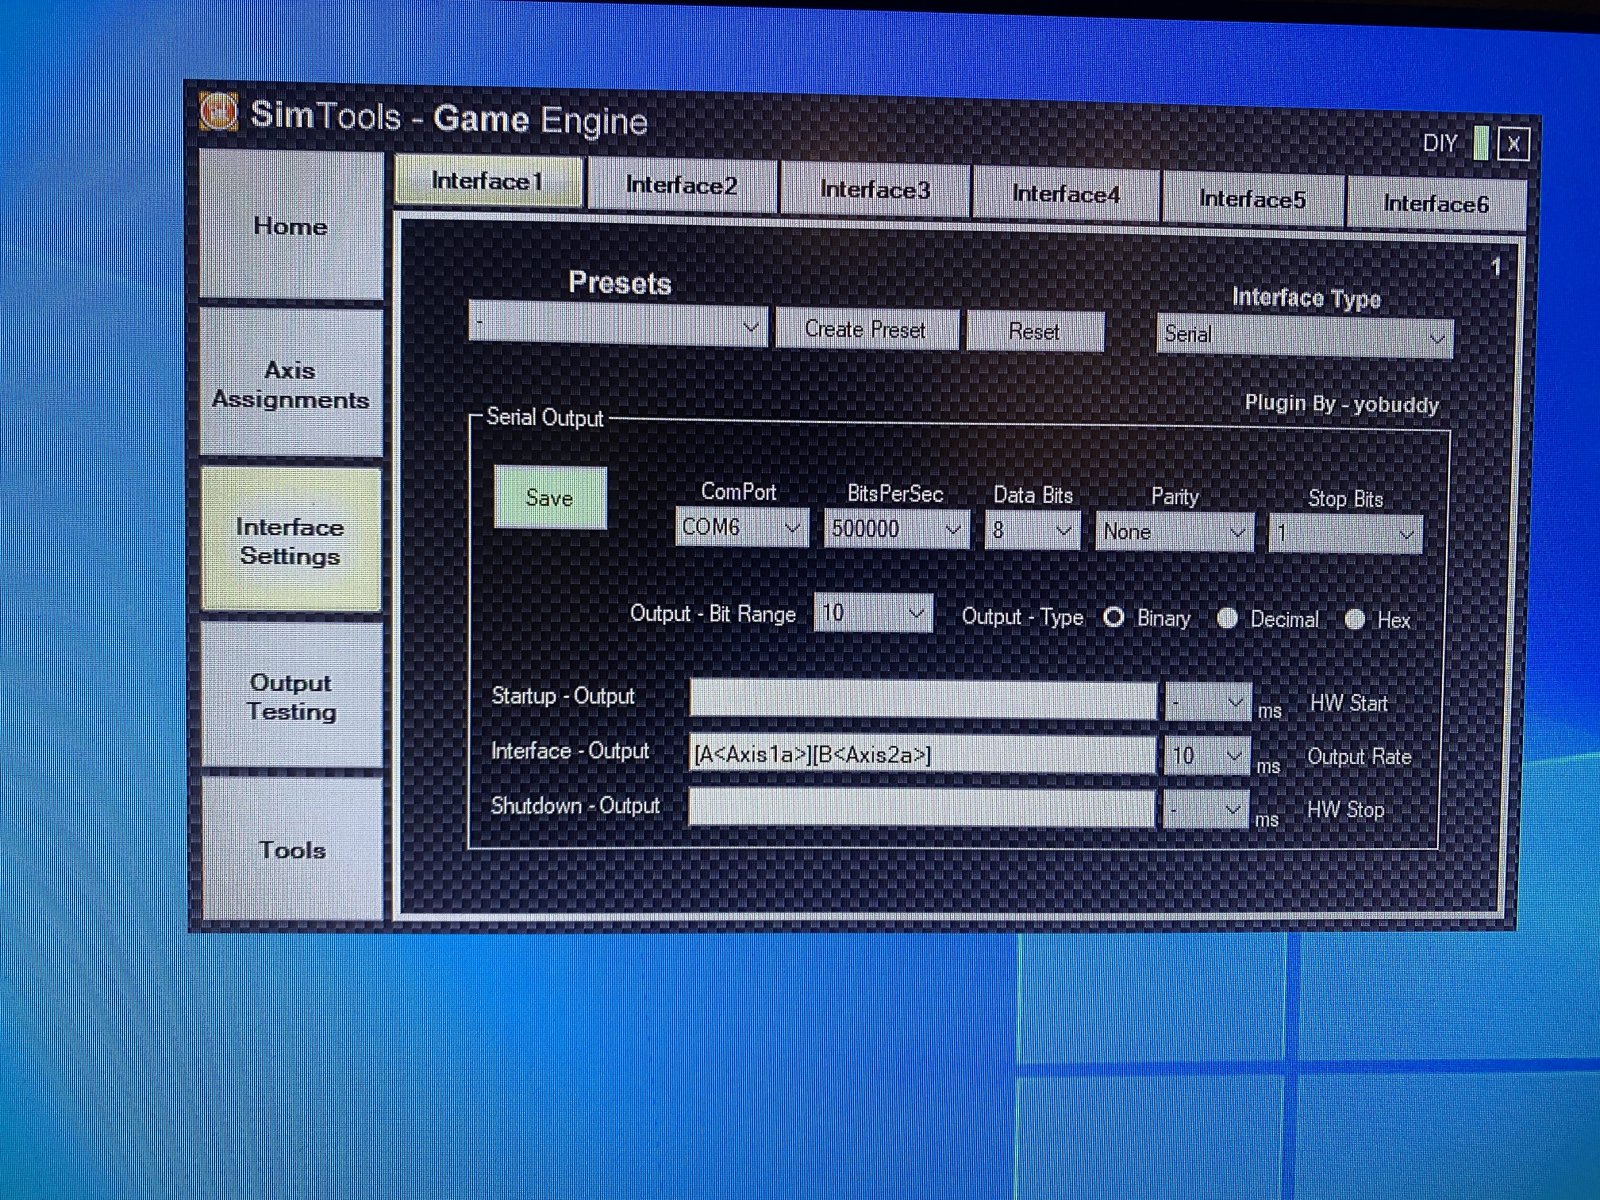This screenshot has width=1600, height=1200.
Task: Open the Output Bit Range dropdown
Action: coord(874,613)
